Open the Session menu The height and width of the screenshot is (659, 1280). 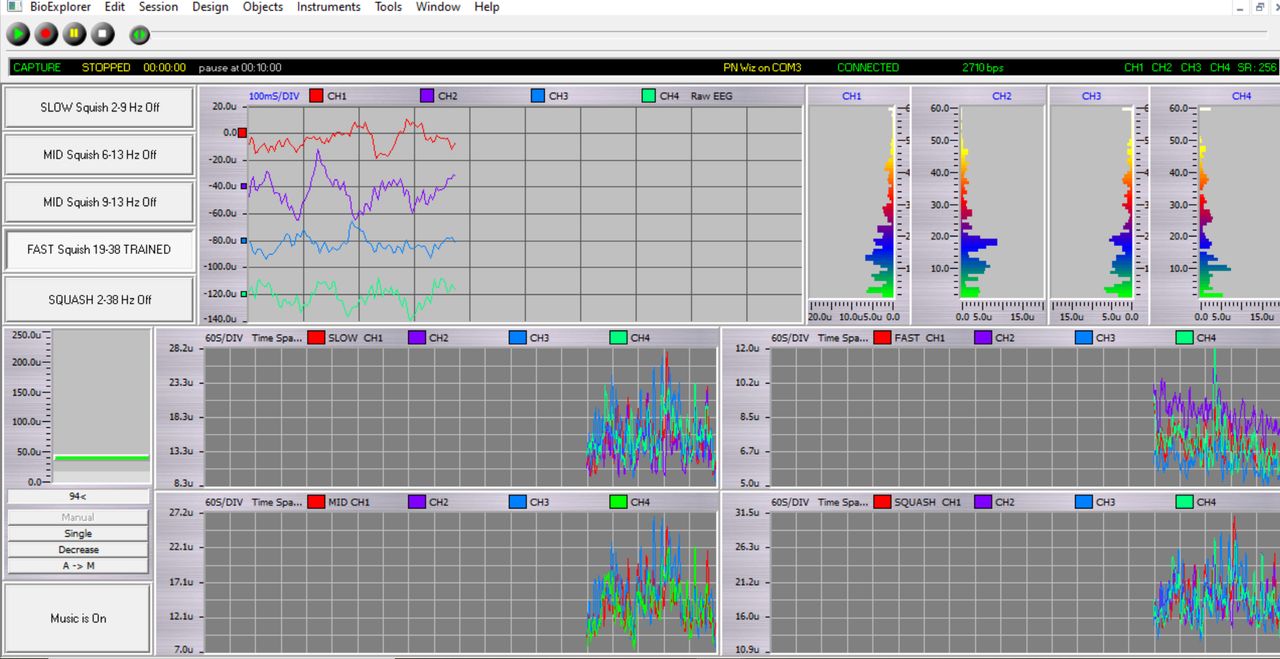158,7
